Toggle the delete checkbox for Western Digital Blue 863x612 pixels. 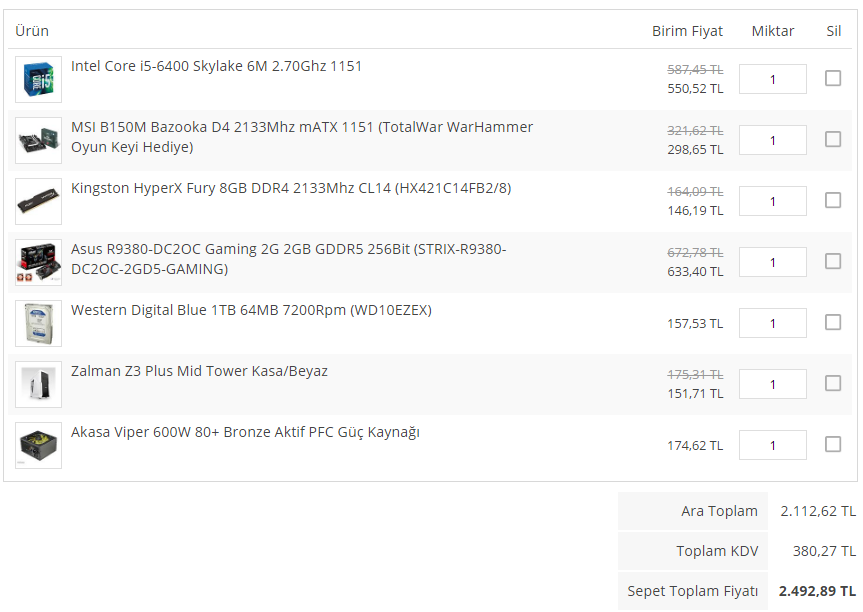click(x=833, y=322)
